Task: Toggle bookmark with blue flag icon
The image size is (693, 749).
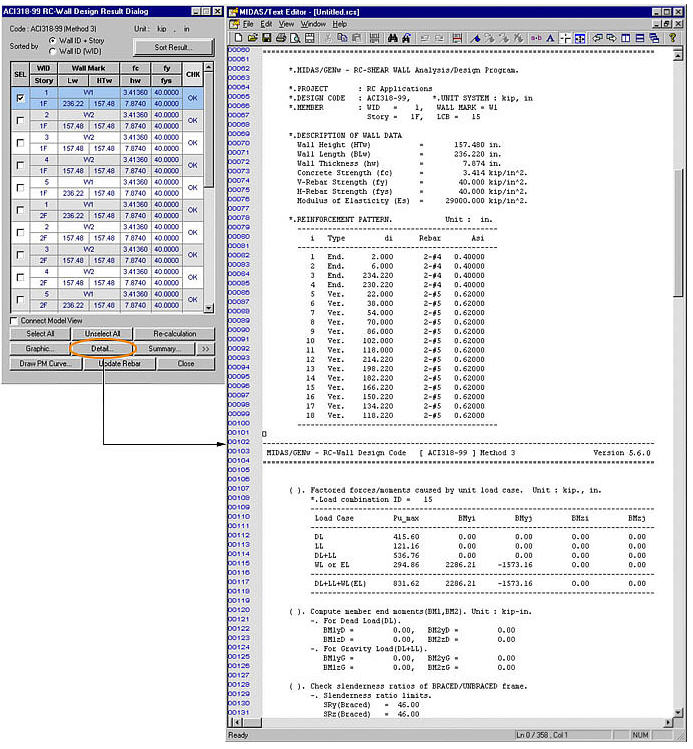Action: point(475,38)
